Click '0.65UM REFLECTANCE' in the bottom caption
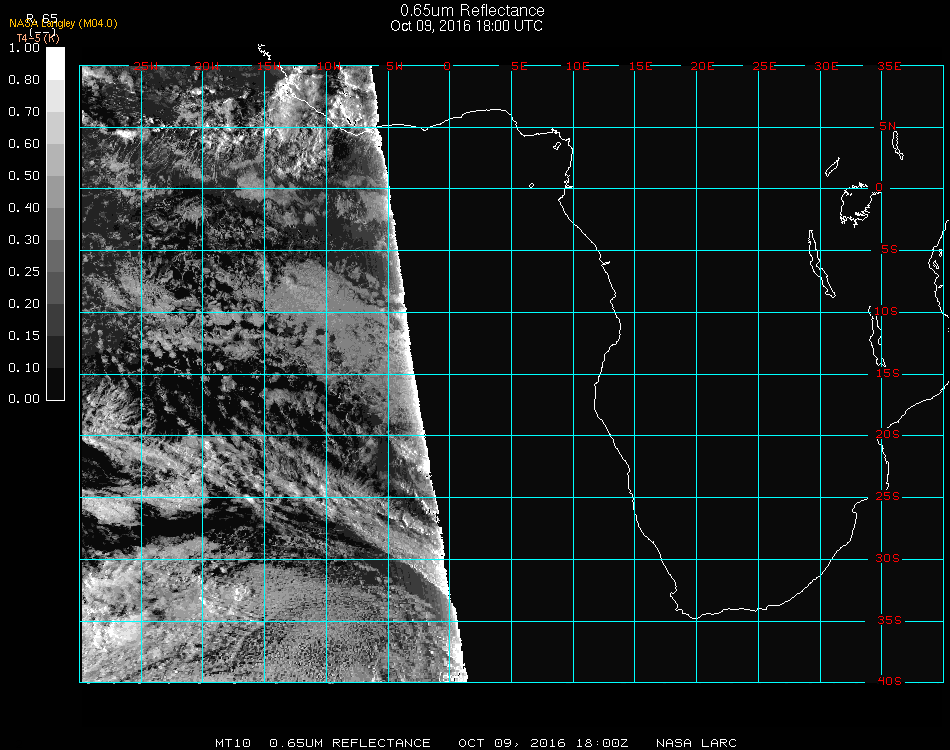950x750 pixels. 350,743
